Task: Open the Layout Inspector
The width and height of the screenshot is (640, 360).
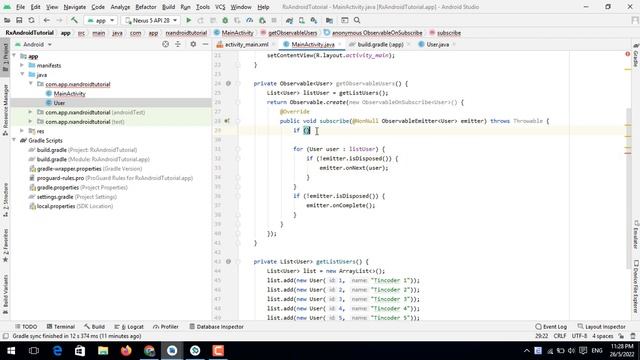Action: pyautogui.click(x=601, y=327)
